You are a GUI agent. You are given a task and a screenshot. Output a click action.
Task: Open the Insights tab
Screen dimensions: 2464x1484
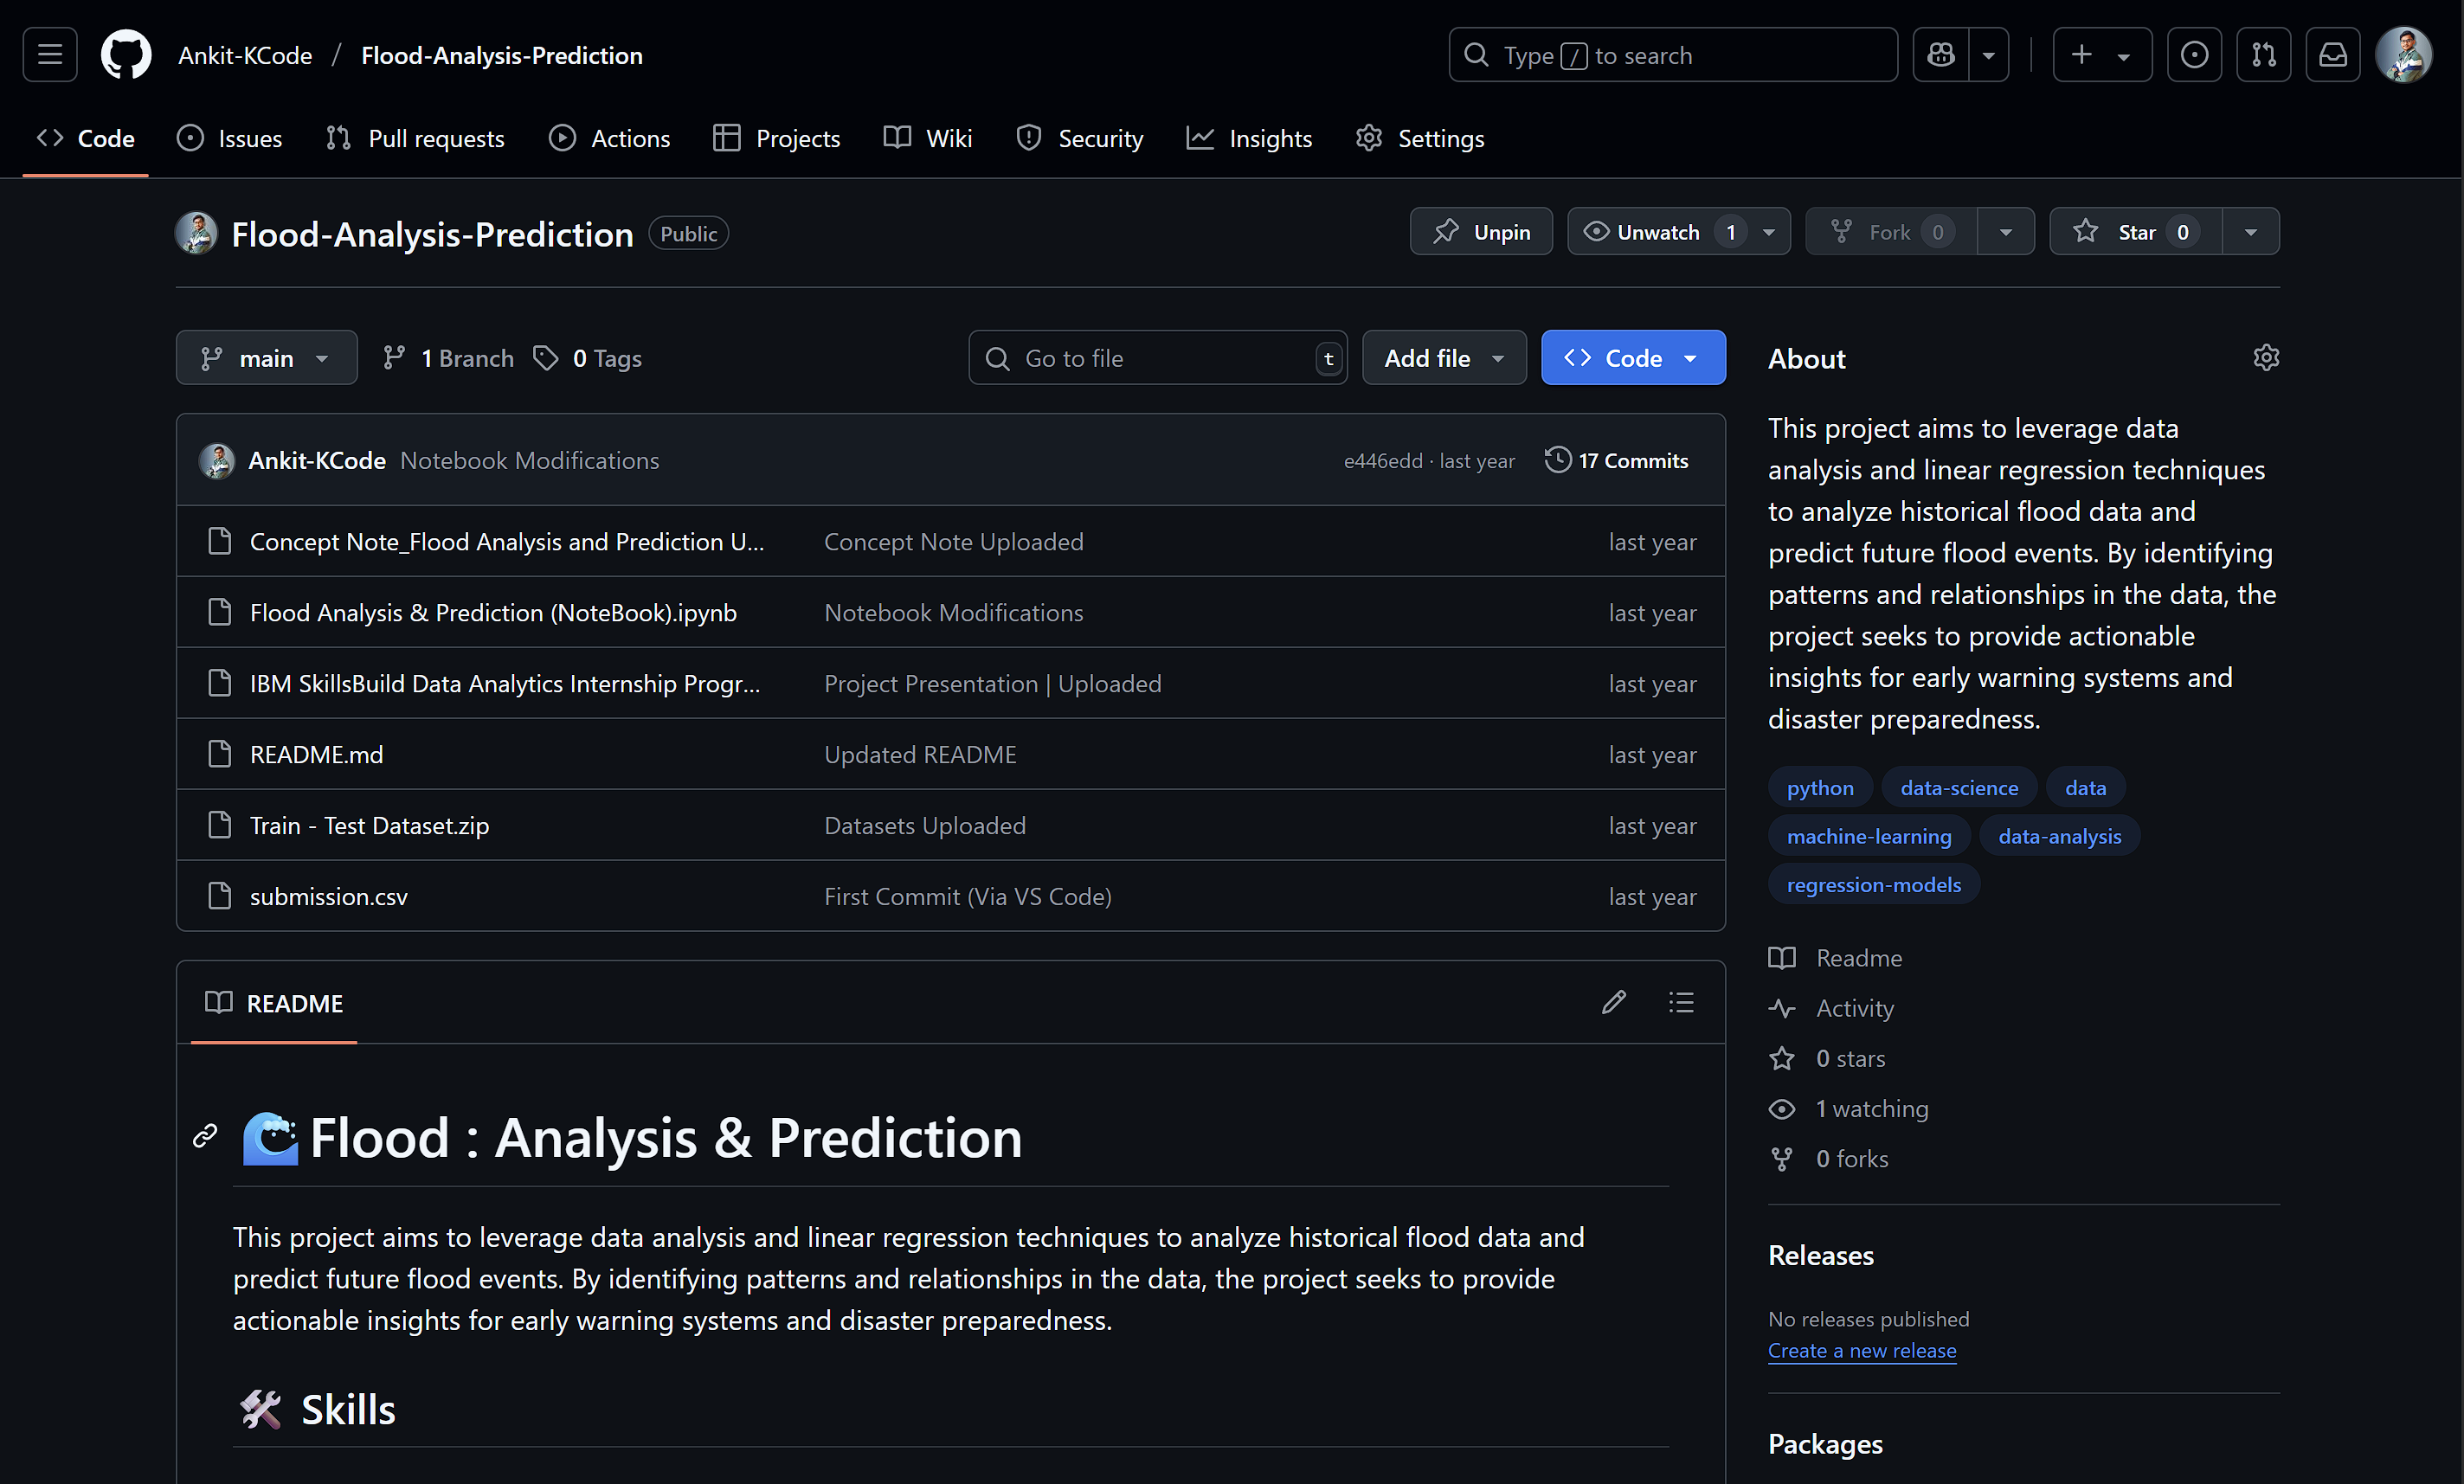tap(1250, 138)
